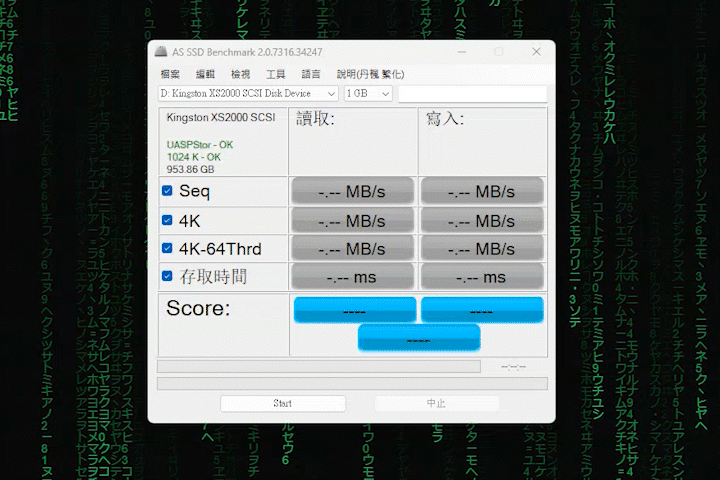Click the 4K write MB/s result
This screenshot has width=720, height=480.
tap(482, 220)
